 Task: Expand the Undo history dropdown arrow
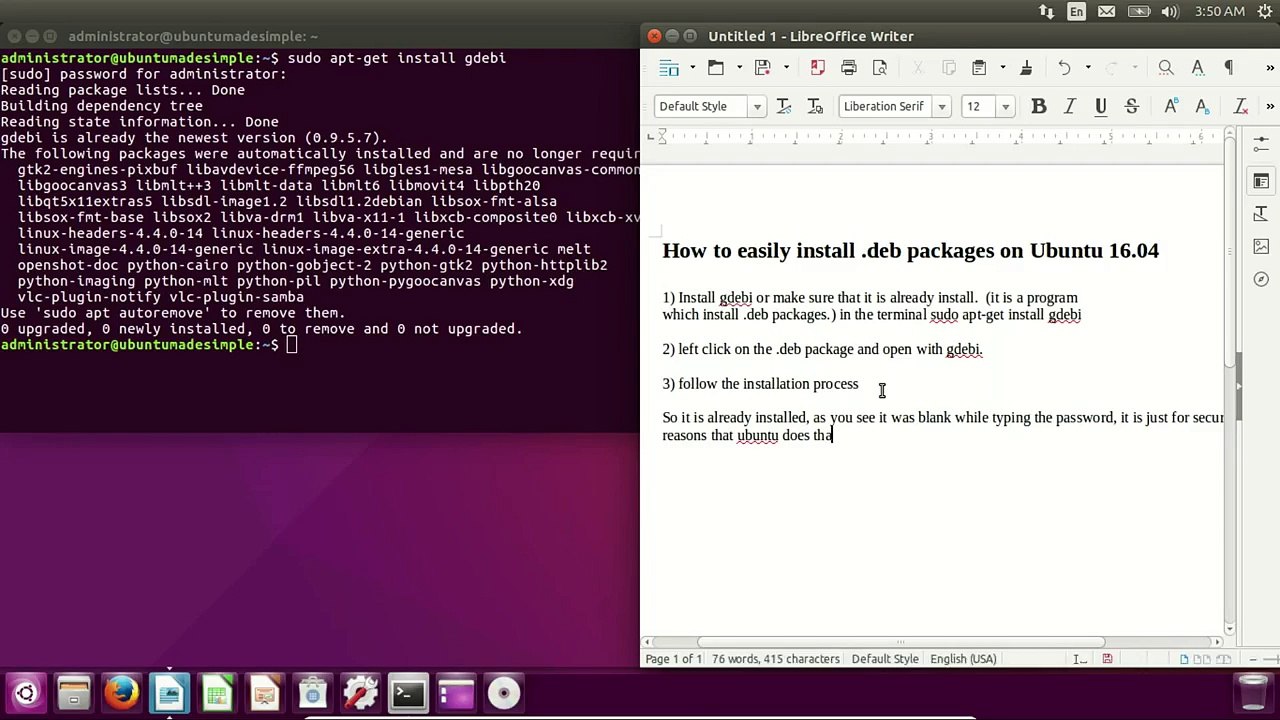click(x=1088, y=68)
